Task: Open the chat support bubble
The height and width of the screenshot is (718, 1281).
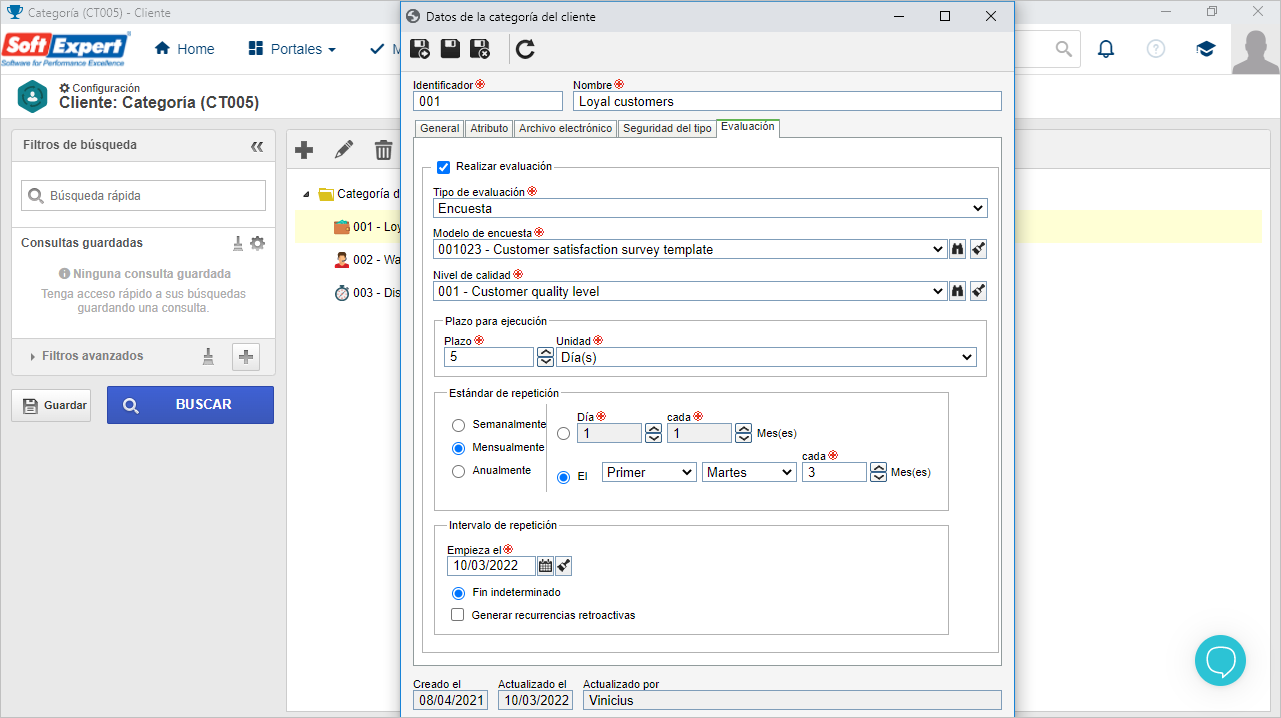Action: point(1220,660)
